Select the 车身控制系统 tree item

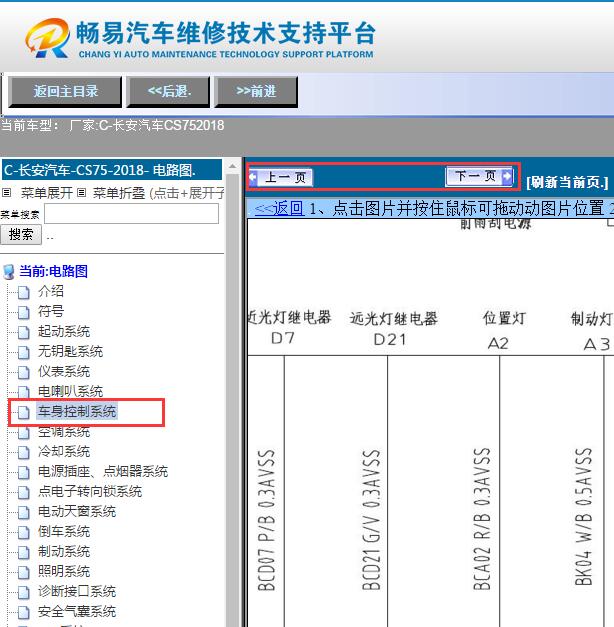tap(77, 411)
